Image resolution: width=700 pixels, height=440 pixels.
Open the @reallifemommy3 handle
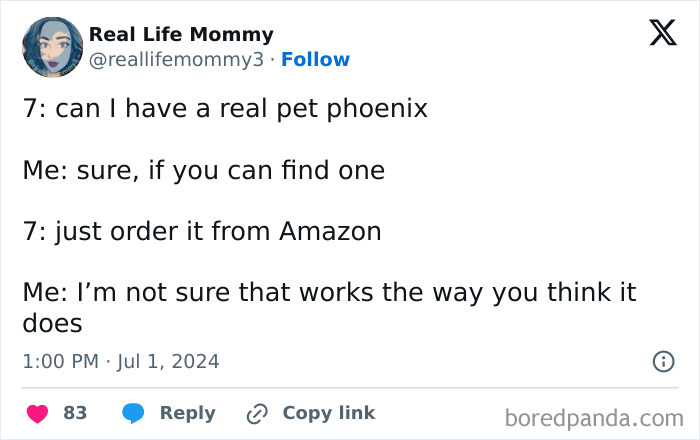coord(179,59)
